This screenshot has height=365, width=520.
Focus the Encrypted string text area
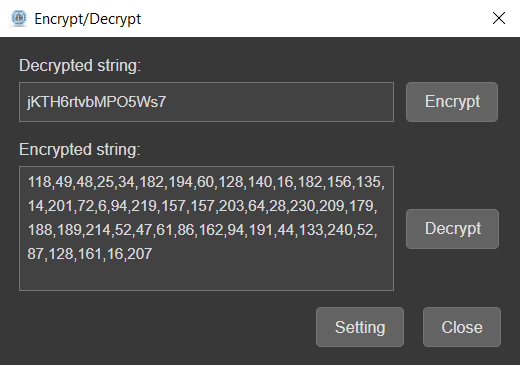click(x=206, y=228)
